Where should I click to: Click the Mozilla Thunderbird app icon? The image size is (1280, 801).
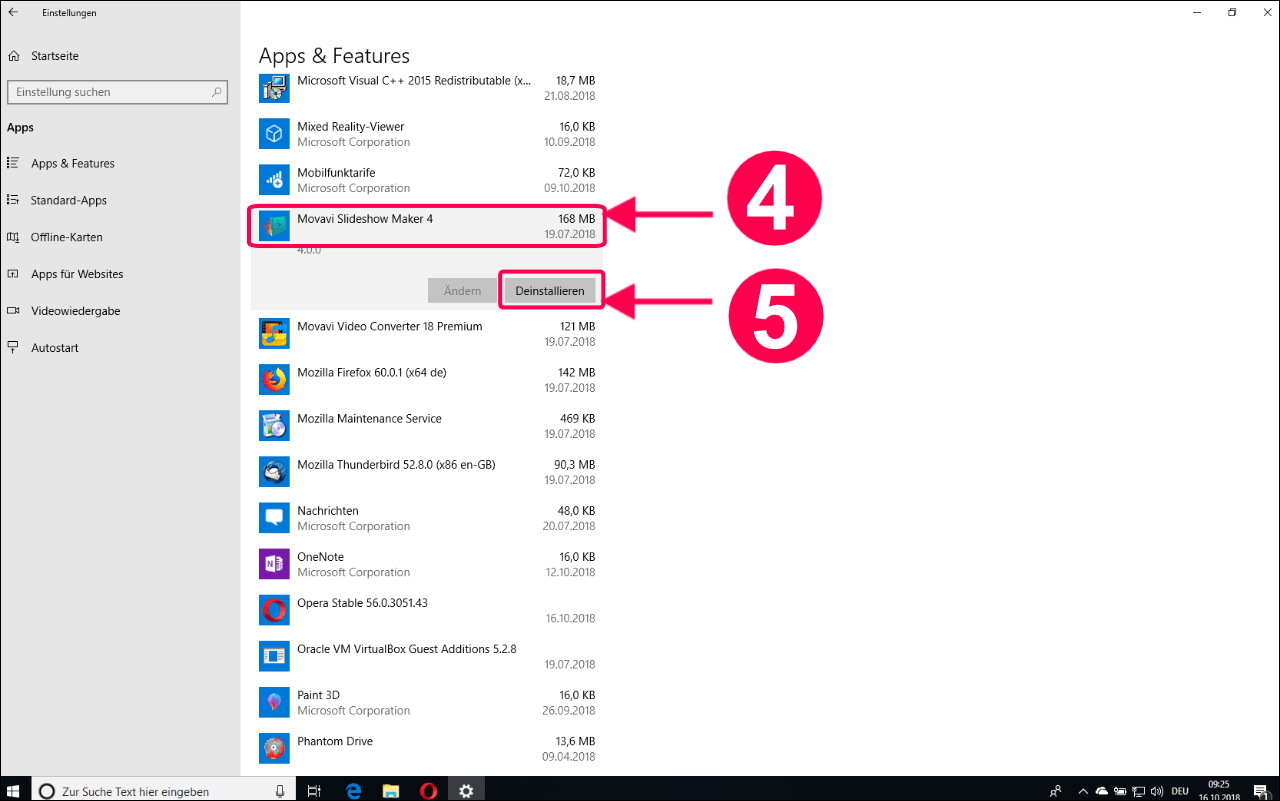point(274,472)
